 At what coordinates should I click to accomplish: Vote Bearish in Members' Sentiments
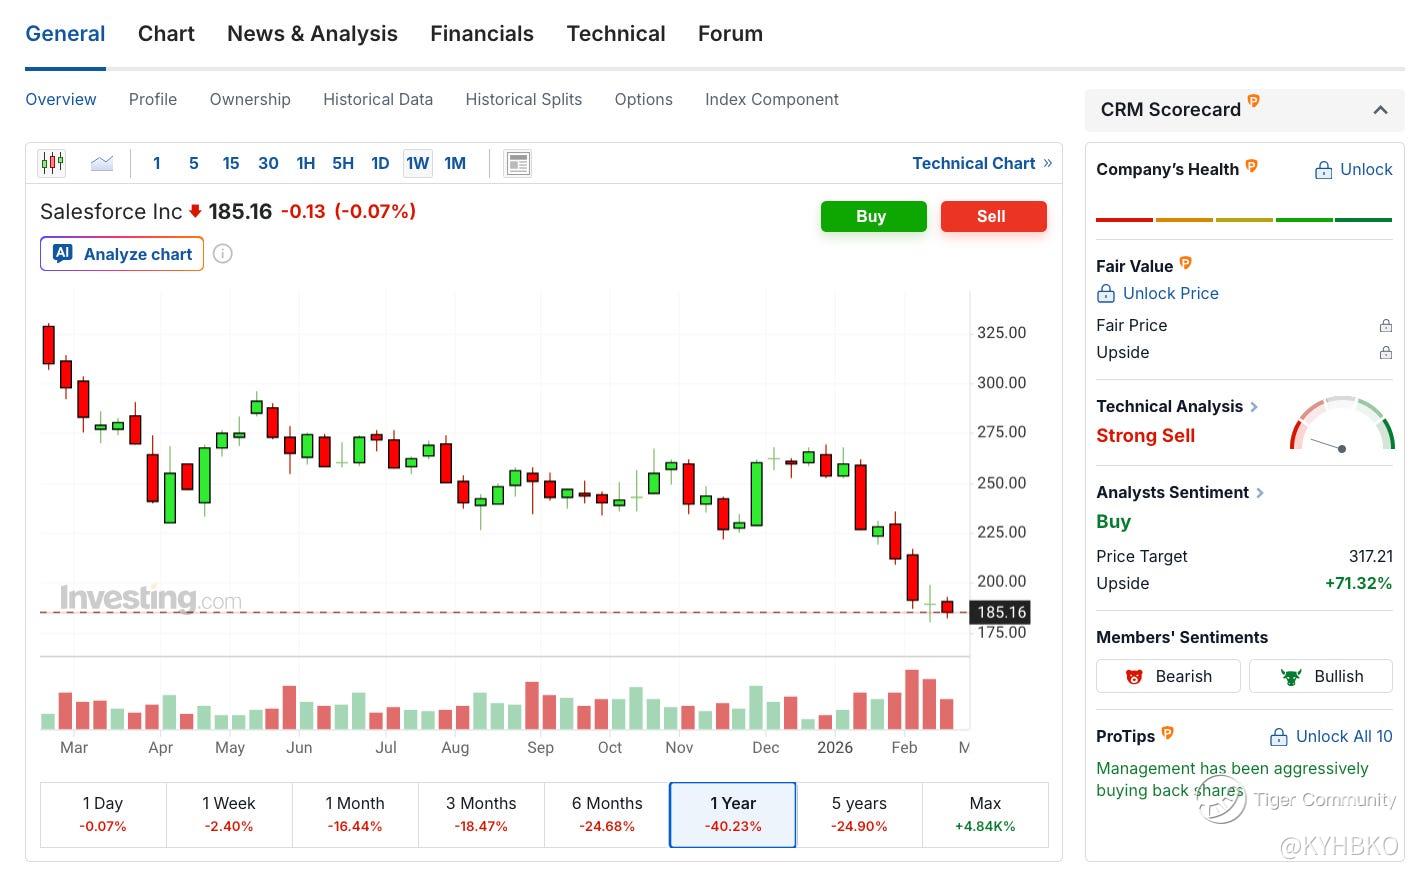point(1168,676)
